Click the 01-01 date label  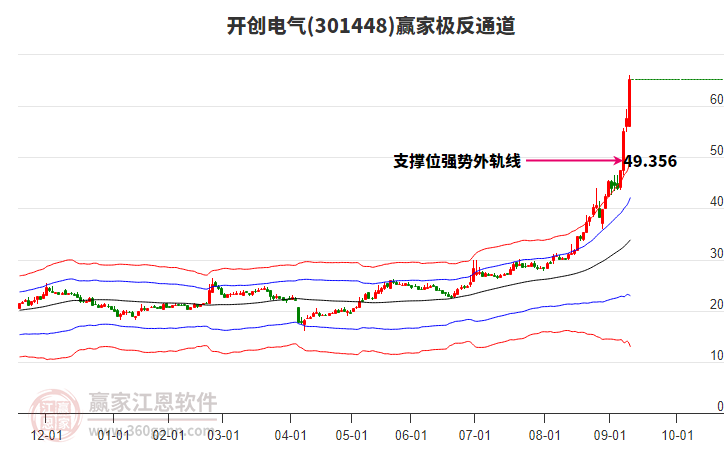tap(113, 435)
